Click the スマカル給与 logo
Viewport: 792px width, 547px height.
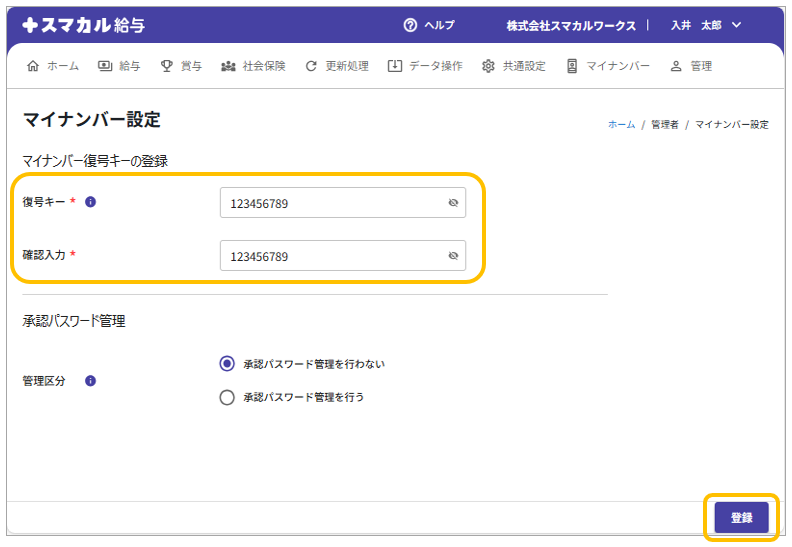84,25
